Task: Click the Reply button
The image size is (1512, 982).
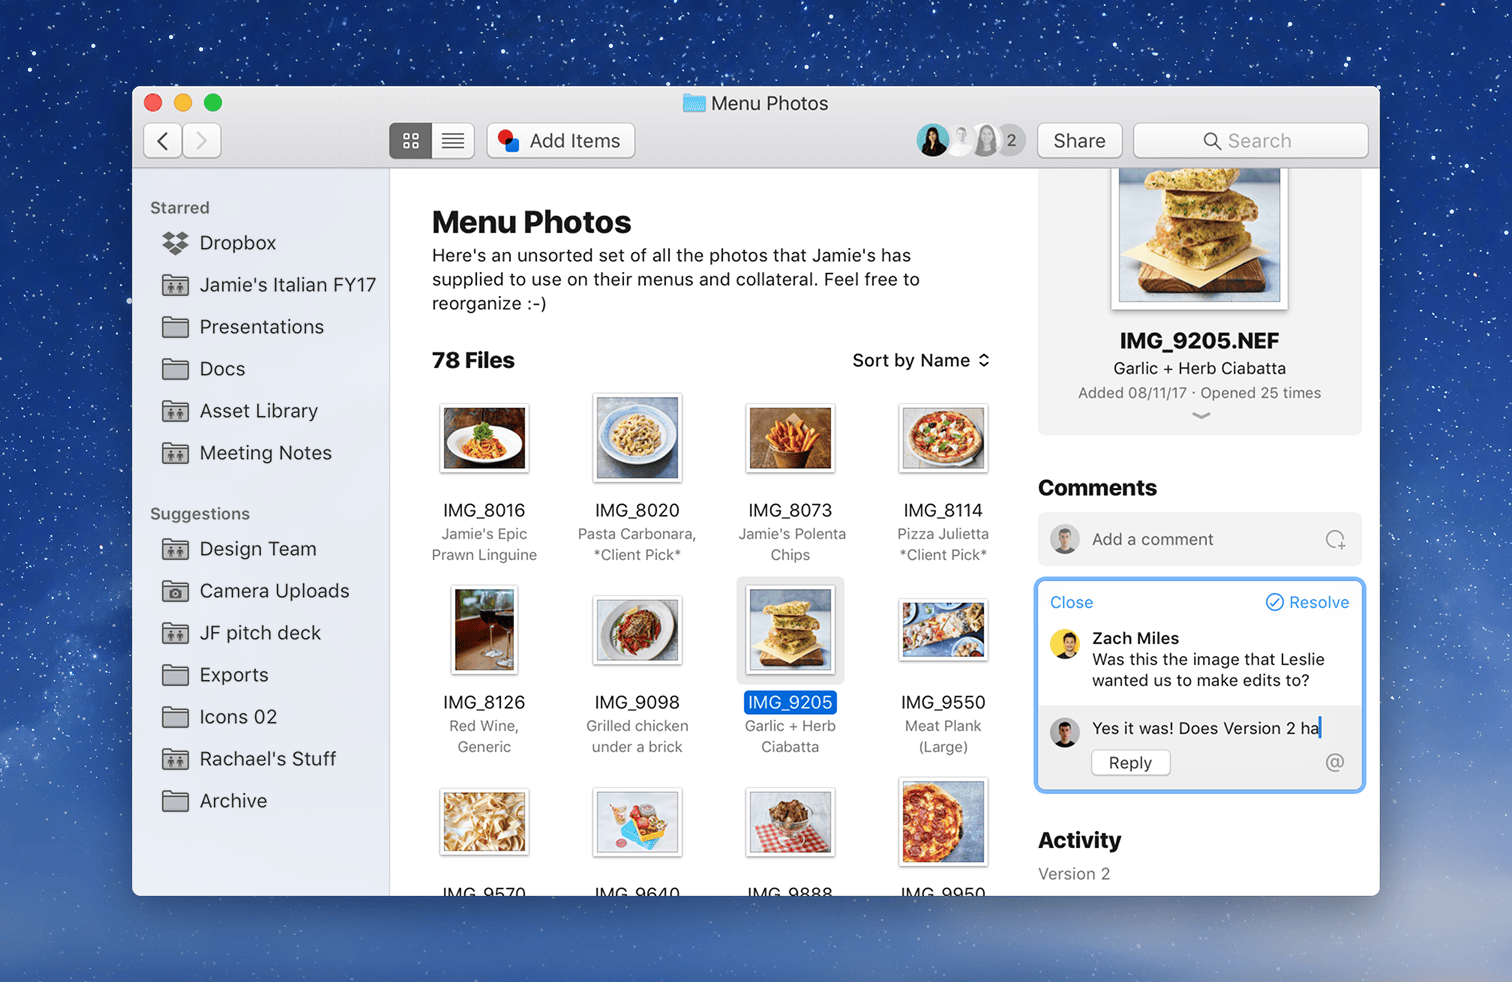Action: click(1130, 763)
